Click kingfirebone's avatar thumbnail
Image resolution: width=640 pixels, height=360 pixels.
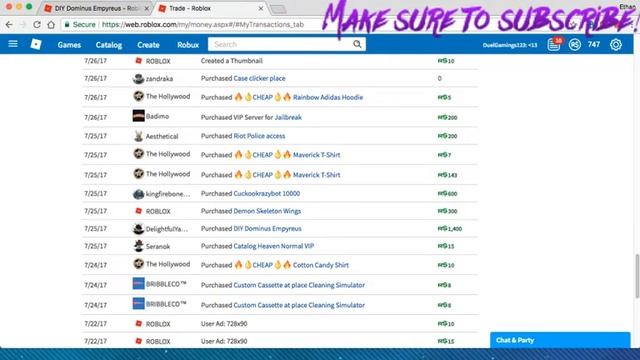pyautogui.click(x=138, y=194)
